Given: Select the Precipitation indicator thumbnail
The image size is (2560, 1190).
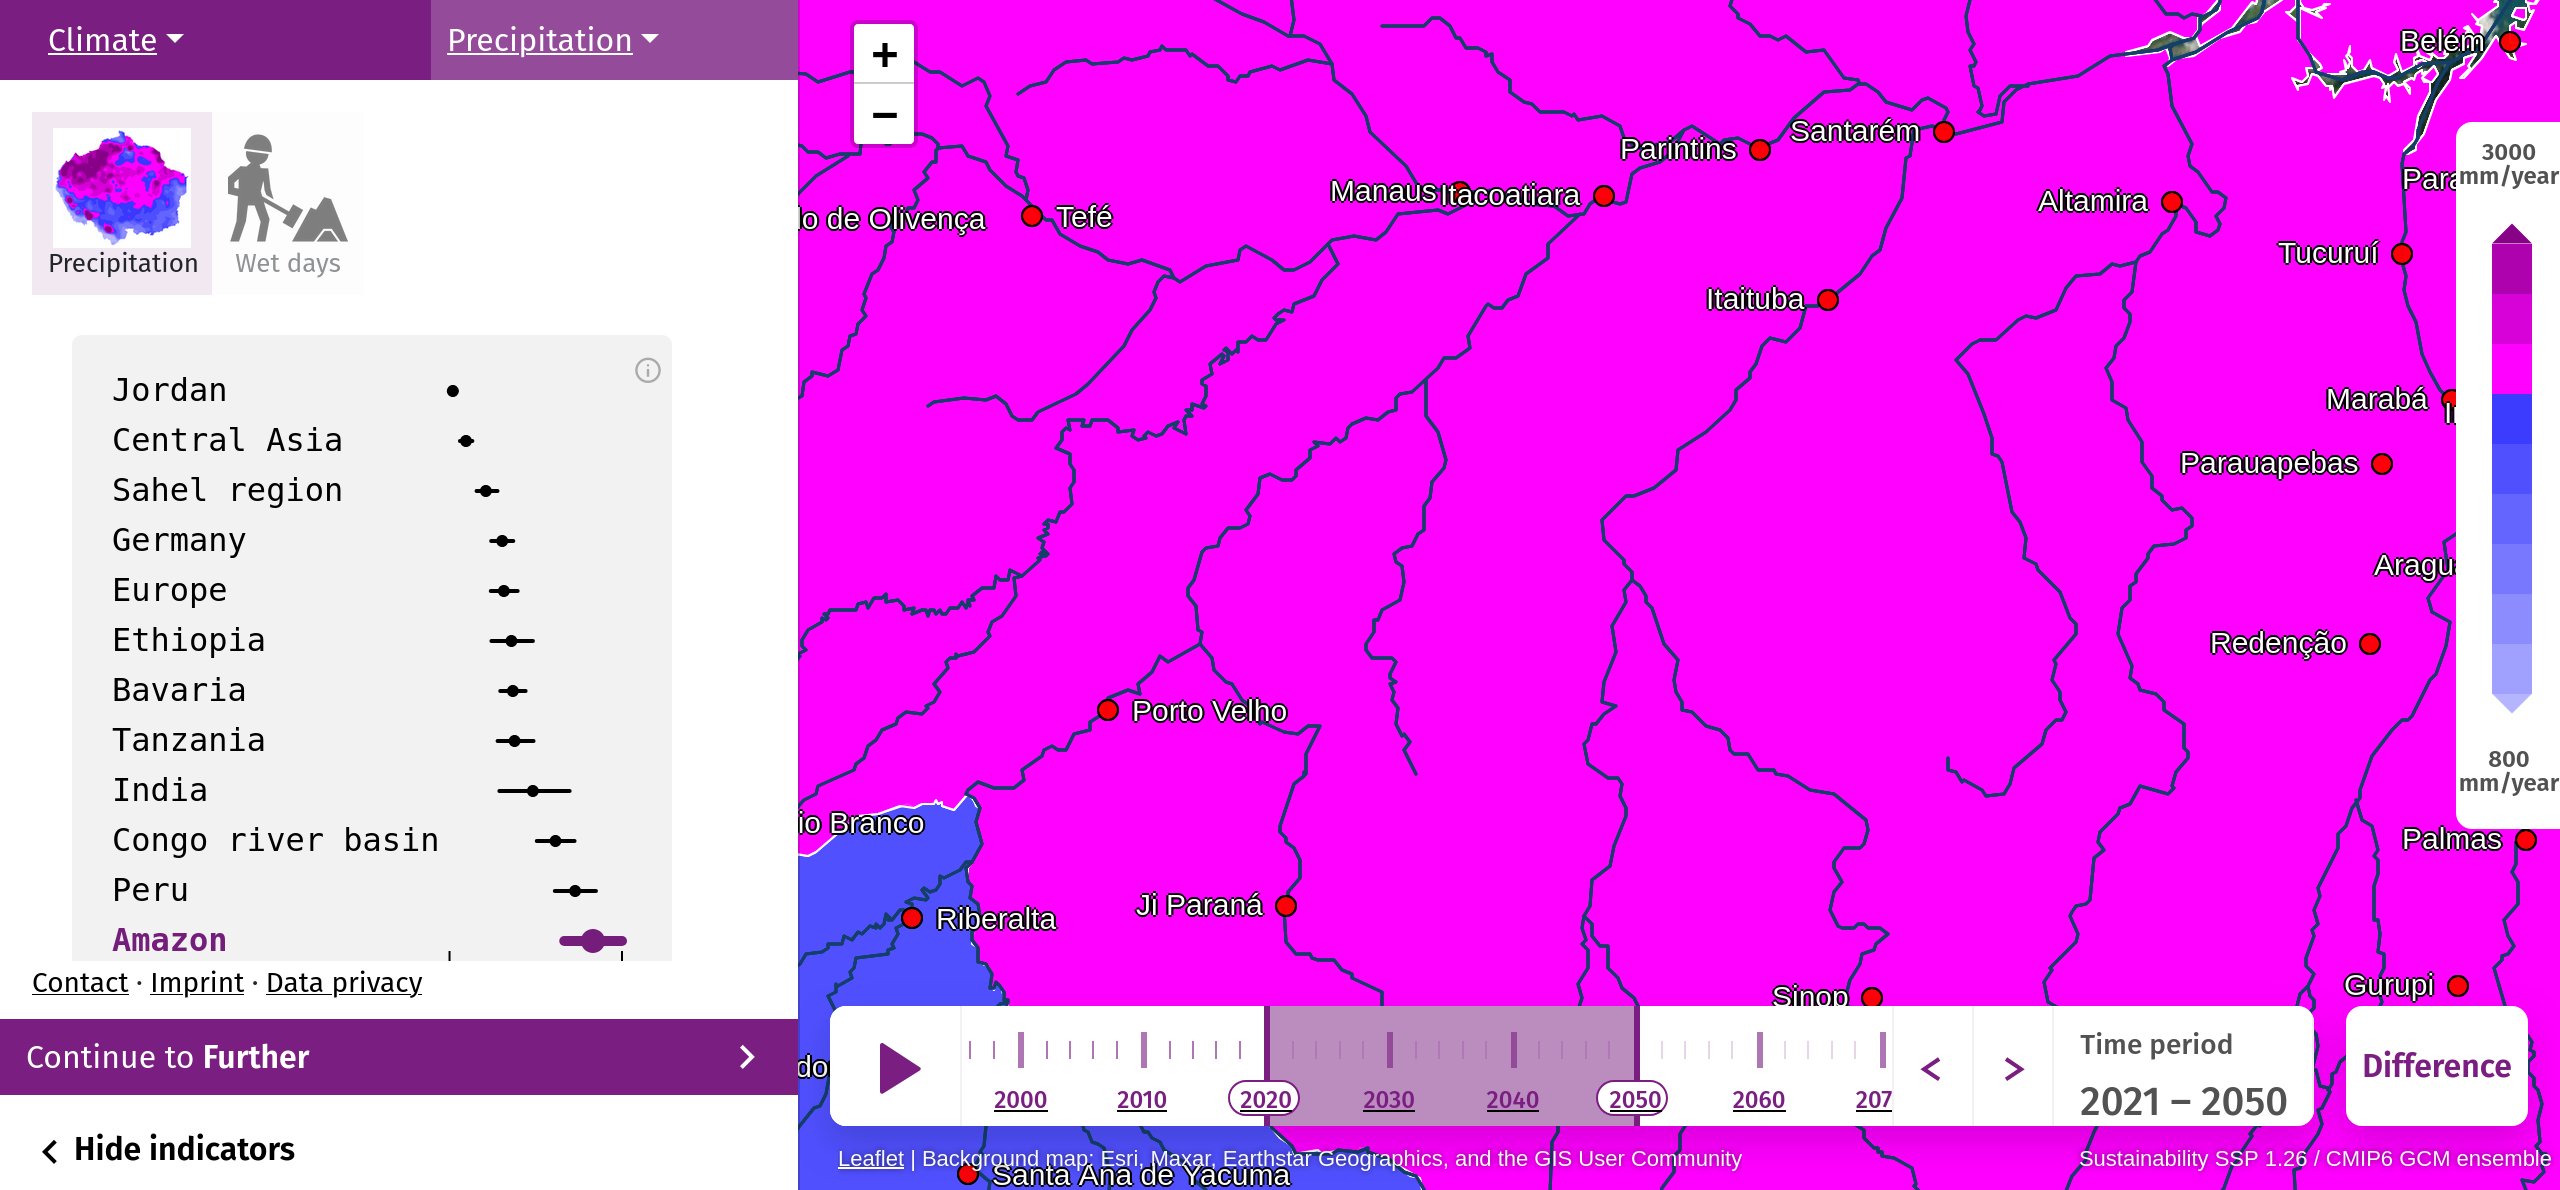Looking at the screenshot, I should [x=122, y=204].
